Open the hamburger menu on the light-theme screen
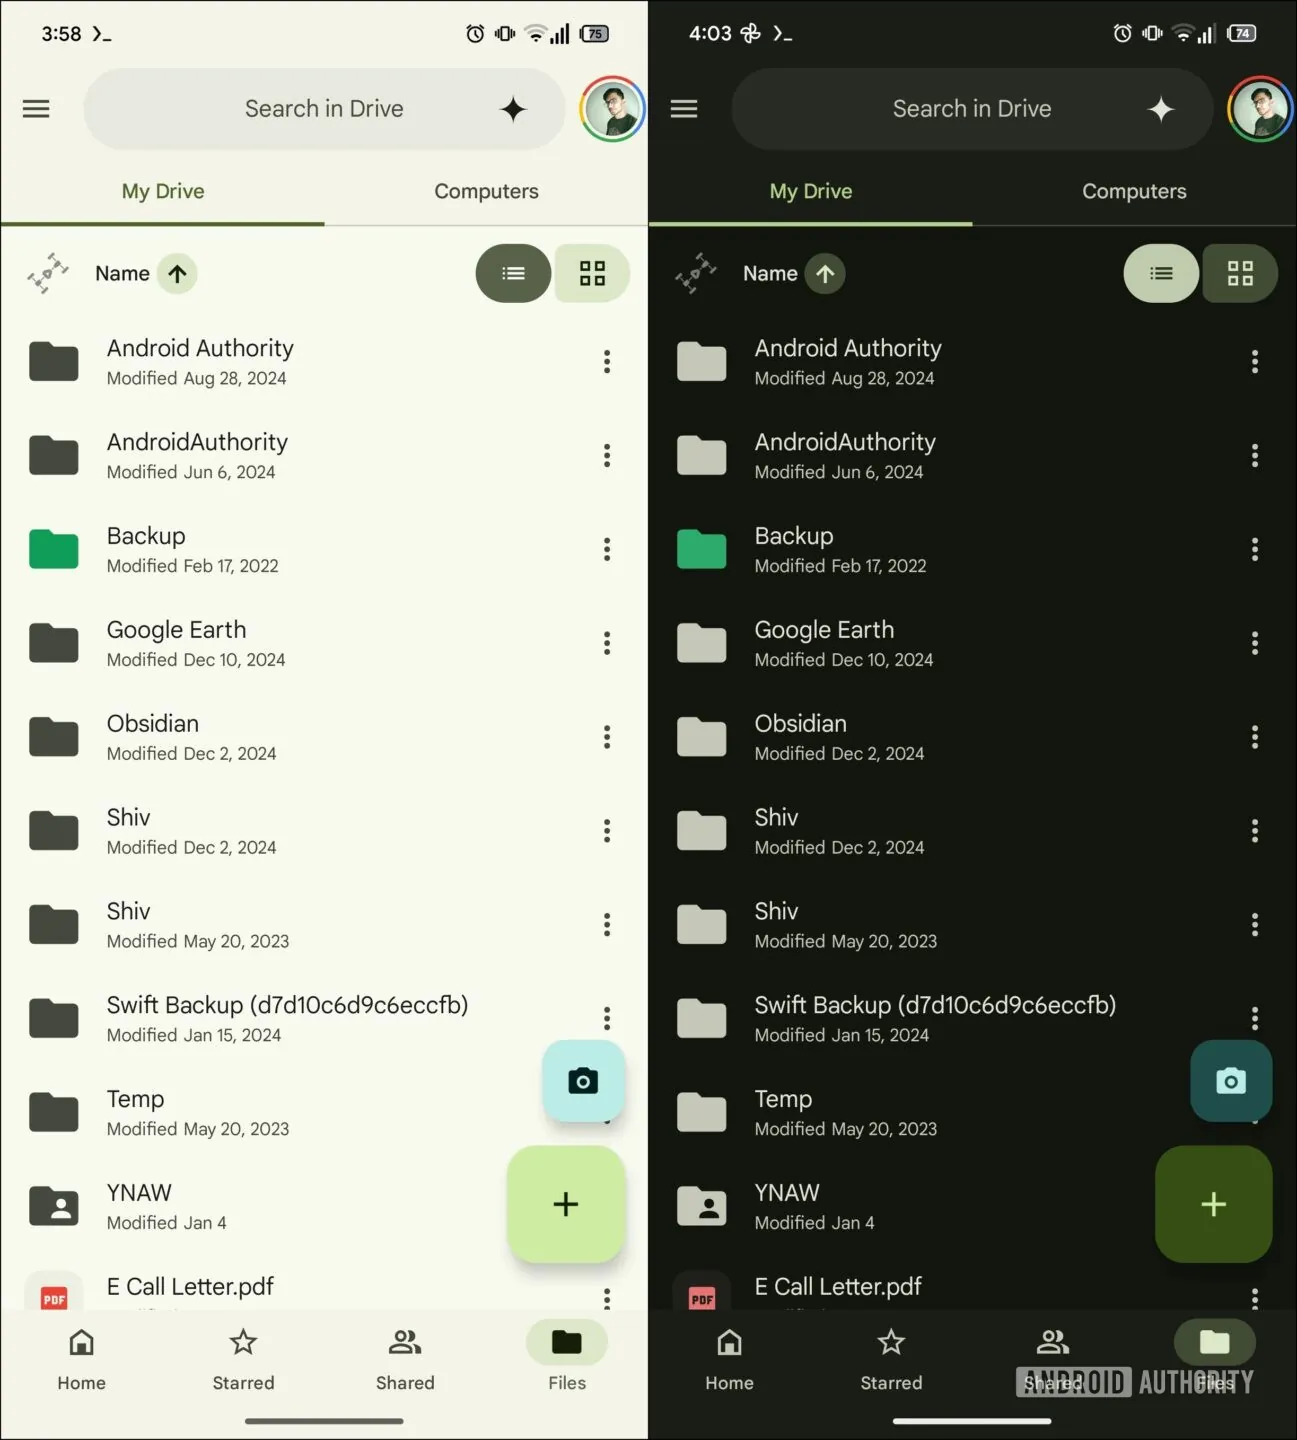The height and width of the screenshot is (1440, 1297). 36,108
